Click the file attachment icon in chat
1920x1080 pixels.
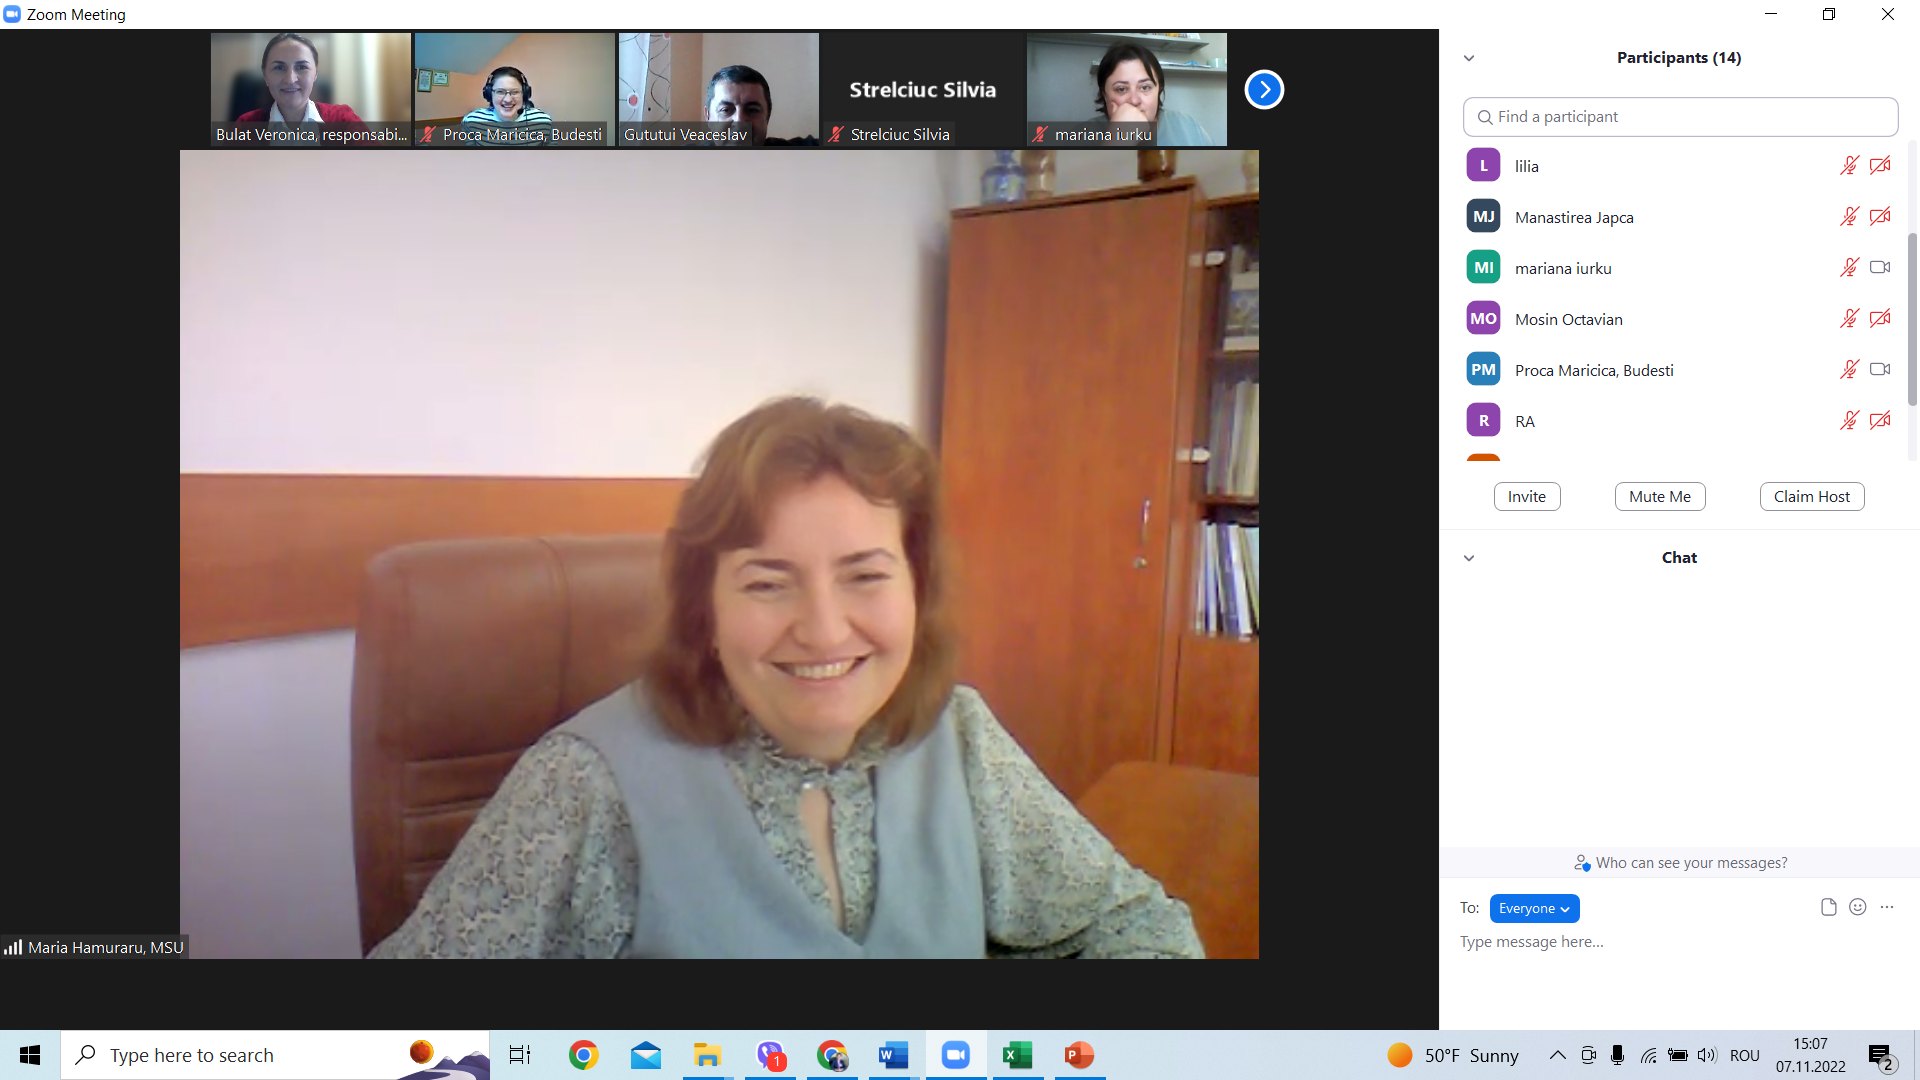[x=1828, y=908]
